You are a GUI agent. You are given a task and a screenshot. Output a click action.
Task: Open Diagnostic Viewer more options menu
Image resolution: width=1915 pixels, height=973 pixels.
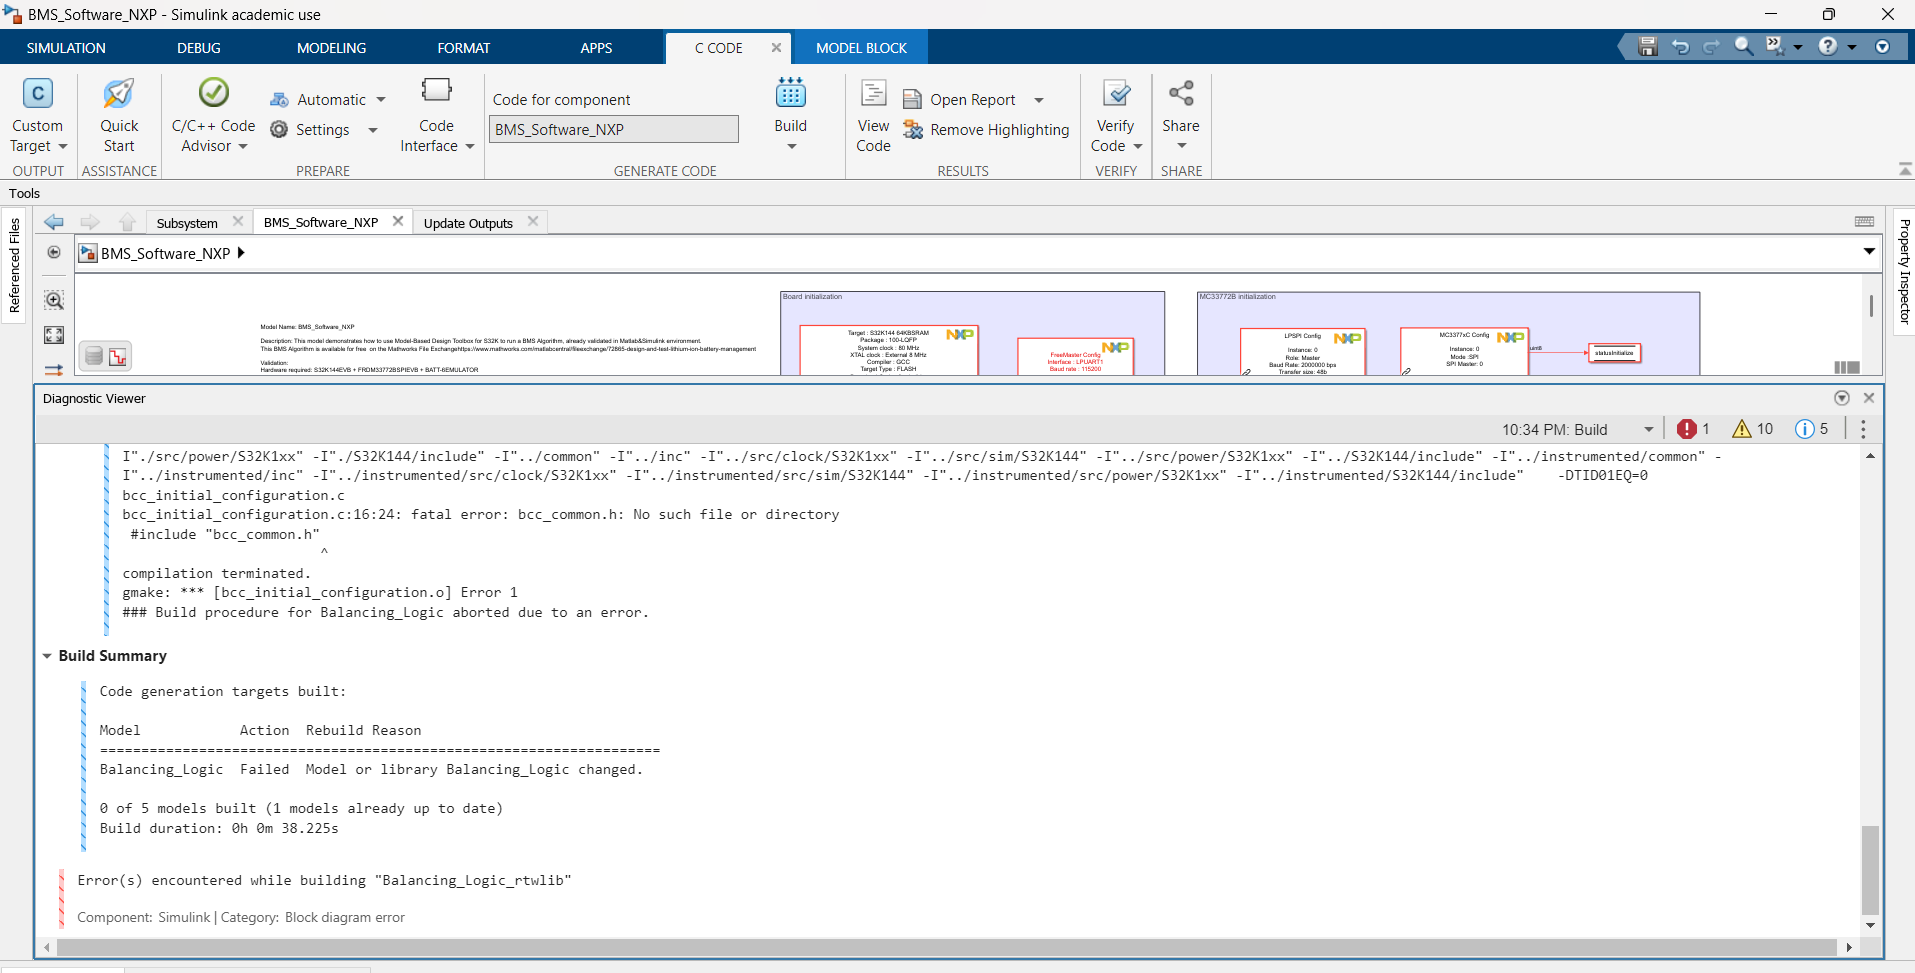(x=1862, y=429)
